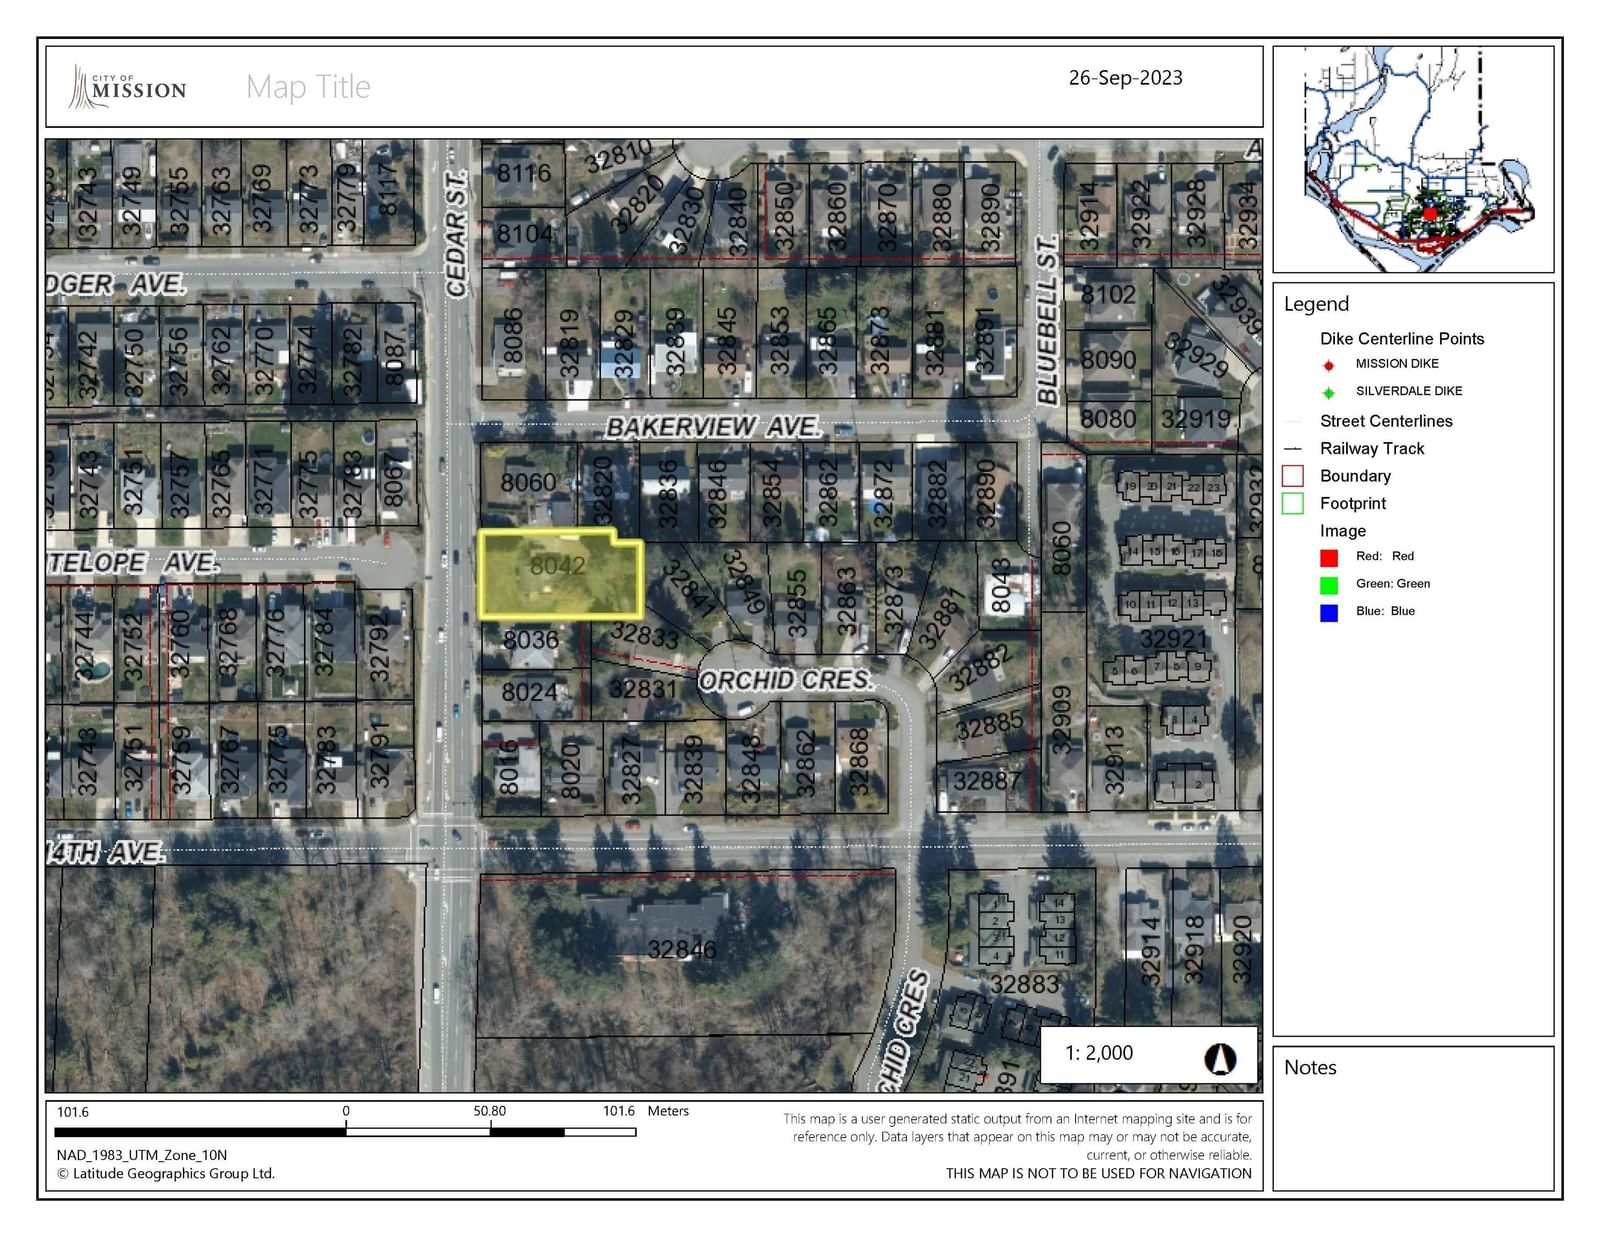Click the Notes panel area
The height and width of the screenshot is (1237, 1600).
1412,1125
